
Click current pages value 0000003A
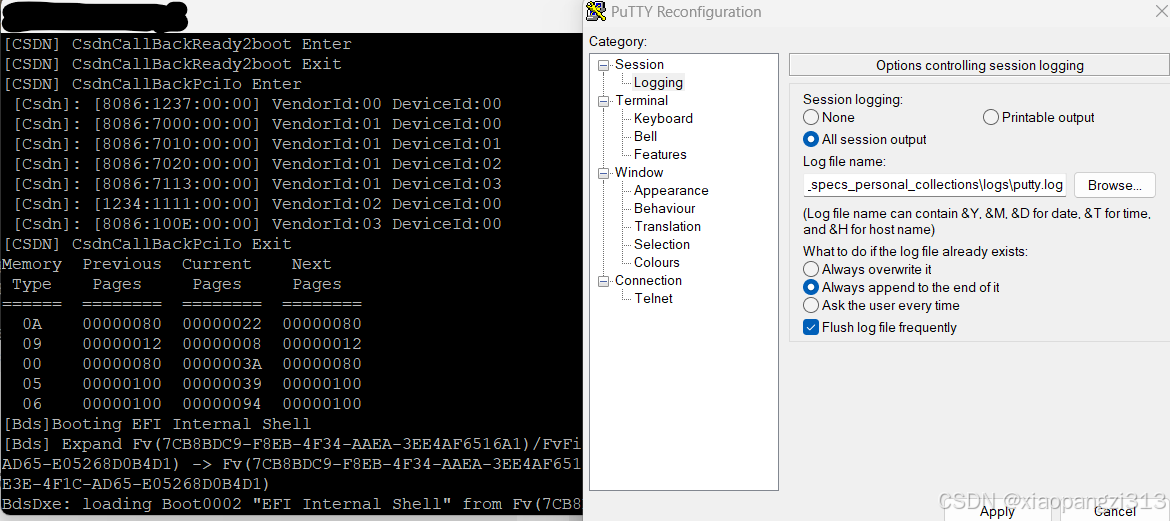point(222,364)
